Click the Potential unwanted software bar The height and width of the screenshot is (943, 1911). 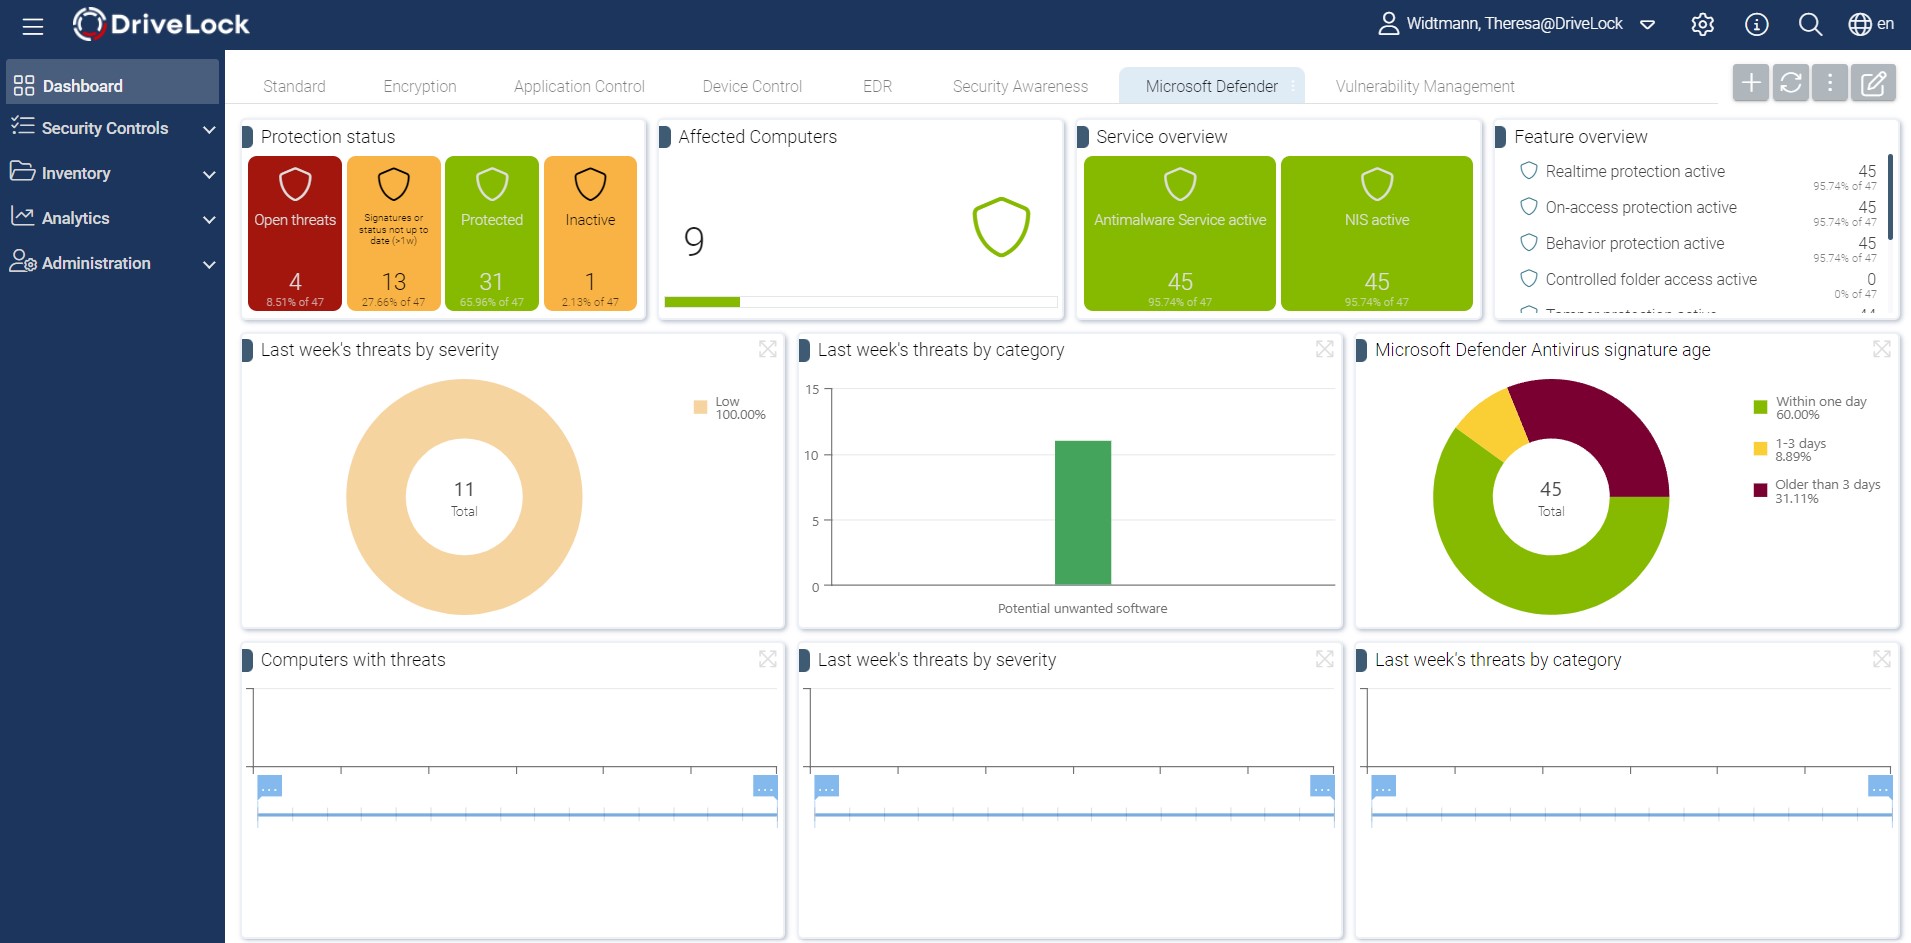(x=1083, y=512)
